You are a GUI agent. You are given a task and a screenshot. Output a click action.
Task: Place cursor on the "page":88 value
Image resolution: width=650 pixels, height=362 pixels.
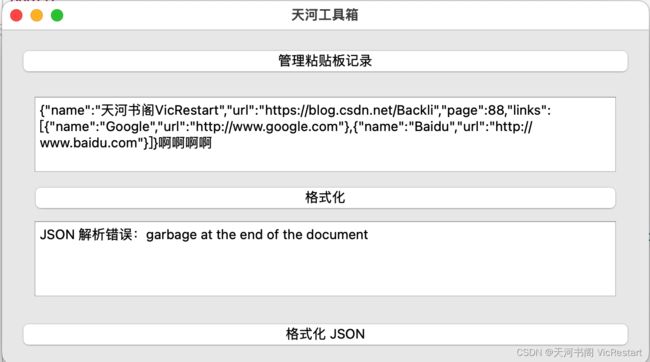[473, 110]
